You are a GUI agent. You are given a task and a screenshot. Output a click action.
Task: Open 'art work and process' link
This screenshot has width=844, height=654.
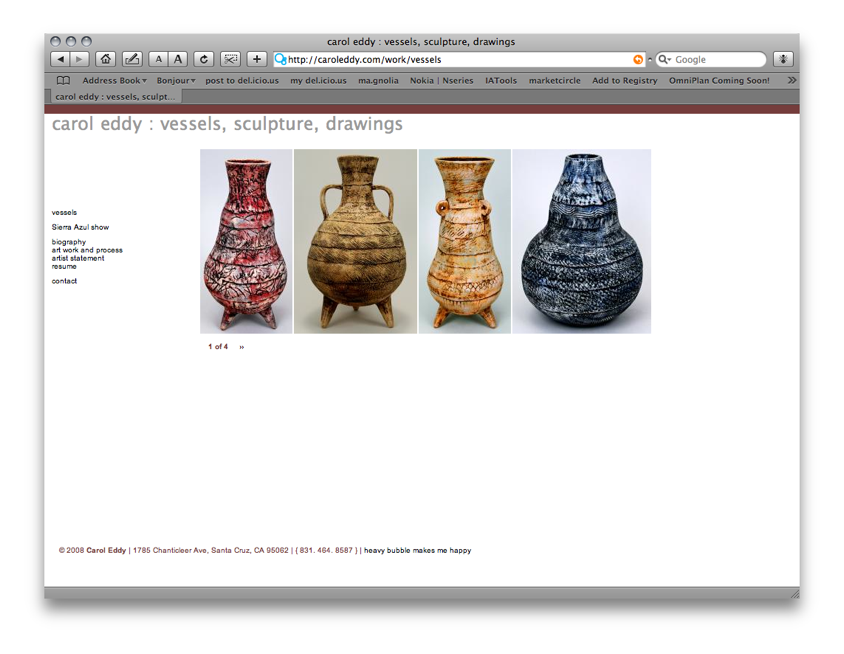[x=87, y=250]
